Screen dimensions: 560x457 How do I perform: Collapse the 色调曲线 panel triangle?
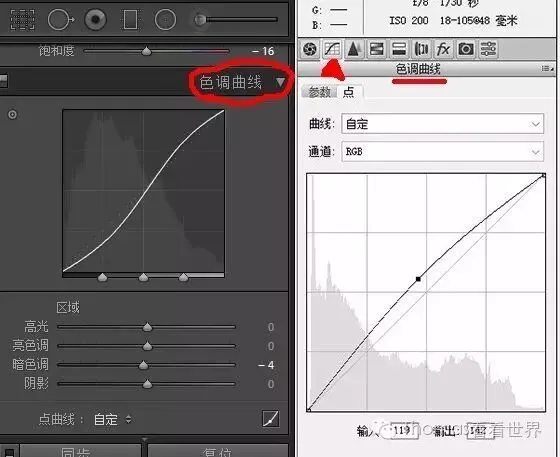pyautogui.click(x=280, y=82)
